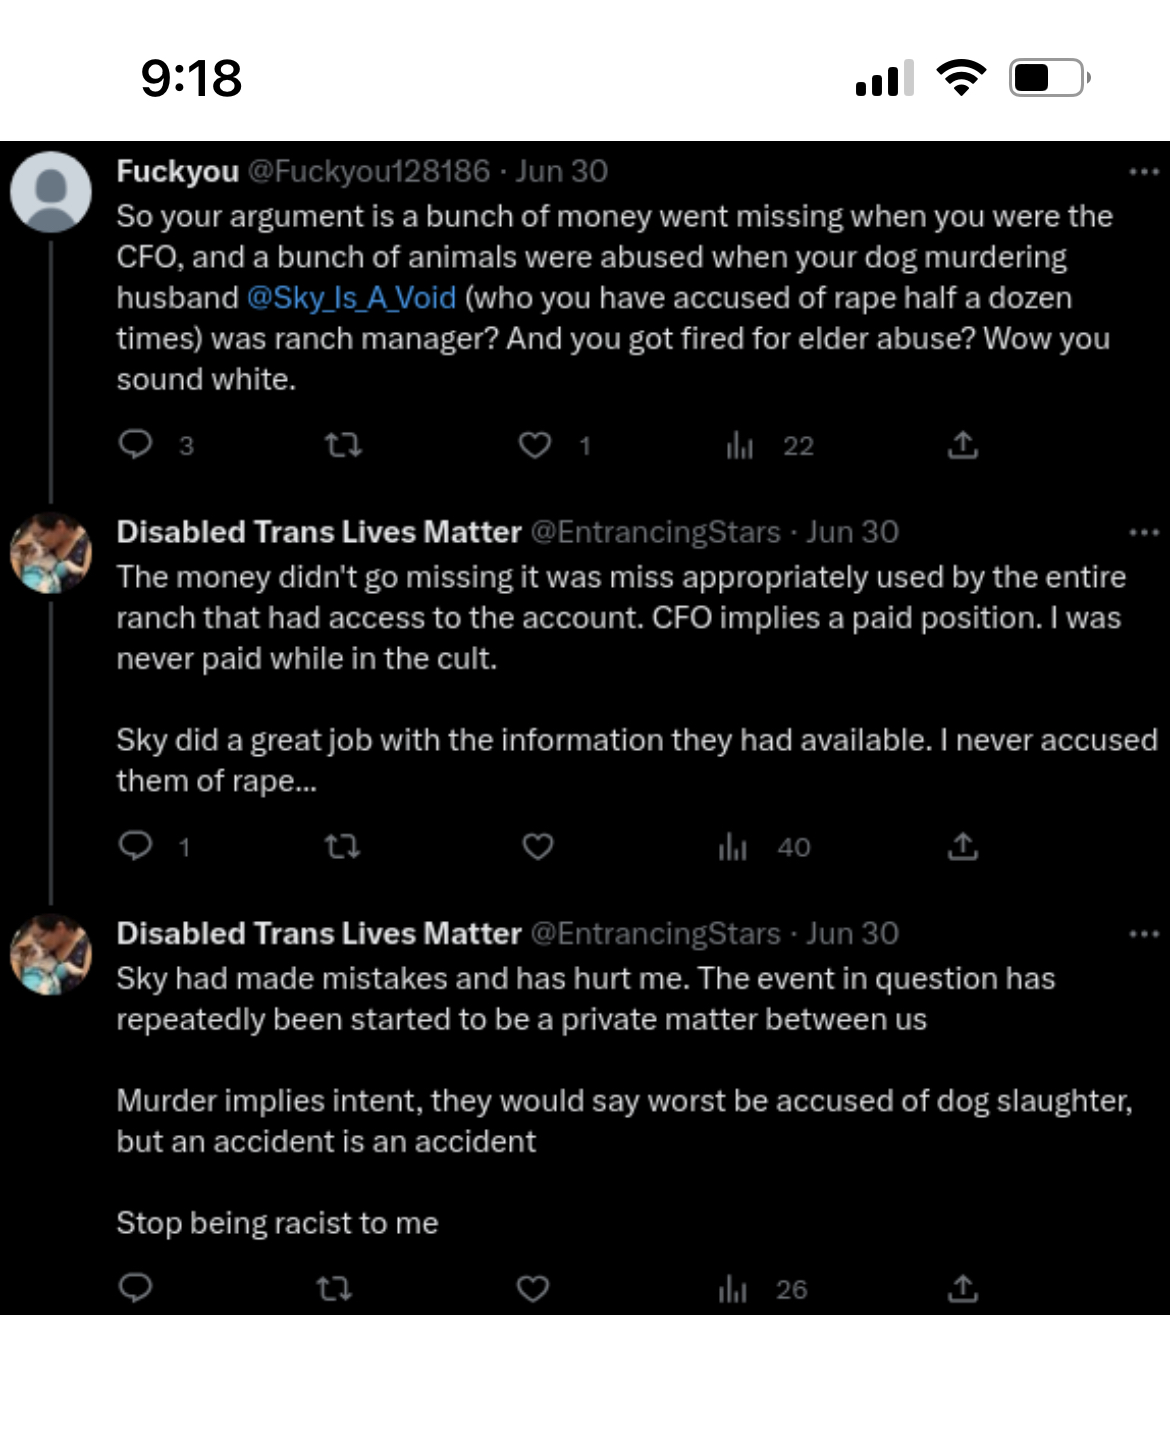The image size is (1170, 1435).
Task: Open Disabled Trans Lives Matter avatar on last tweet
Action: click(51, 954)
